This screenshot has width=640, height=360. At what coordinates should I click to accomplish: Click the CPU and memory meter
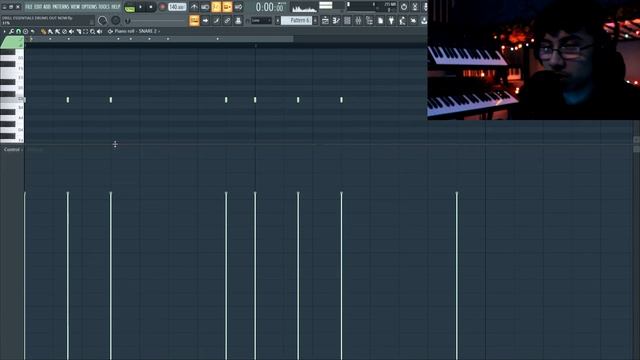pos(372,7)
